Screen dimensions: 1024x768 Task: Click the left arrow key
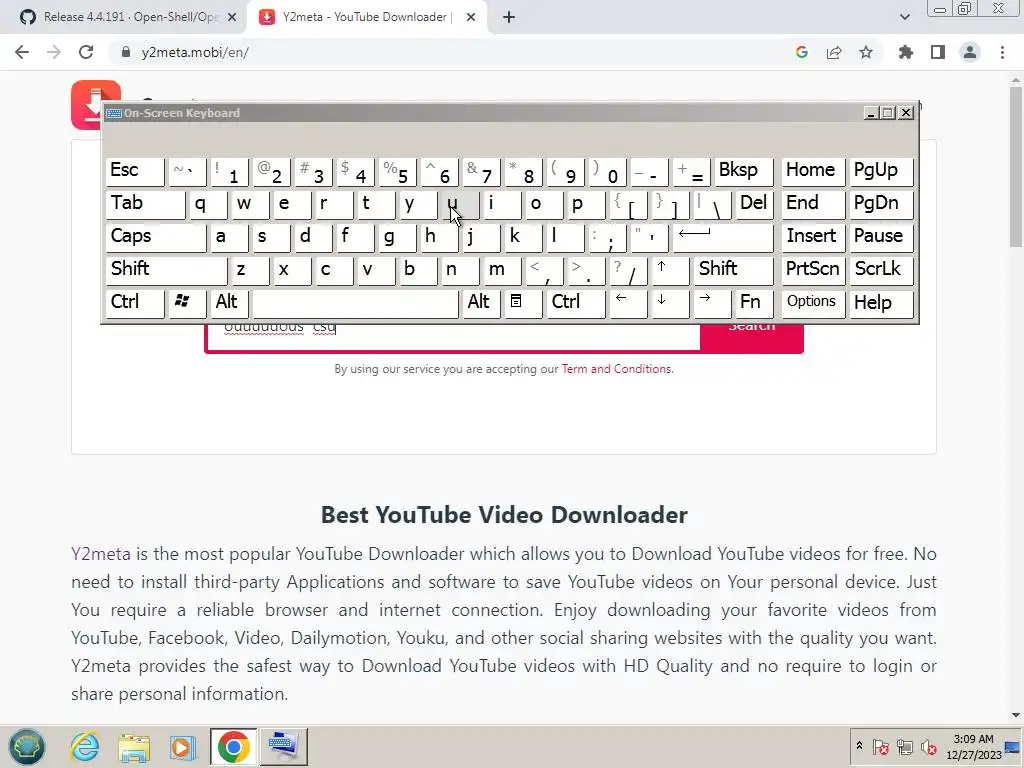pos(628,303)
